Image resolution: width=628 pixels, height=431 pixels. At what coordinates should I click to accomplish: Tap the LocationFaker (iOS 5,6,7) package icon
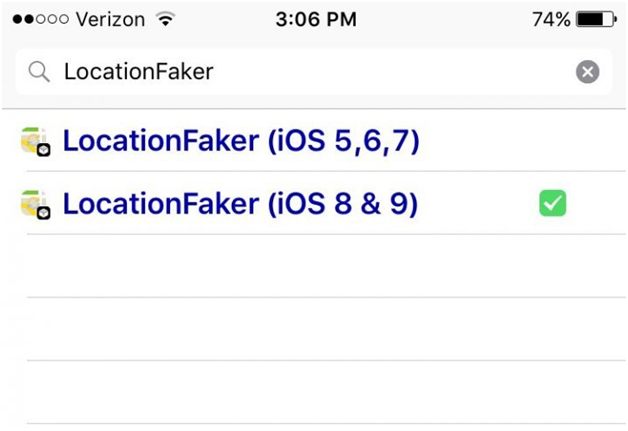[x=35, y=142]
